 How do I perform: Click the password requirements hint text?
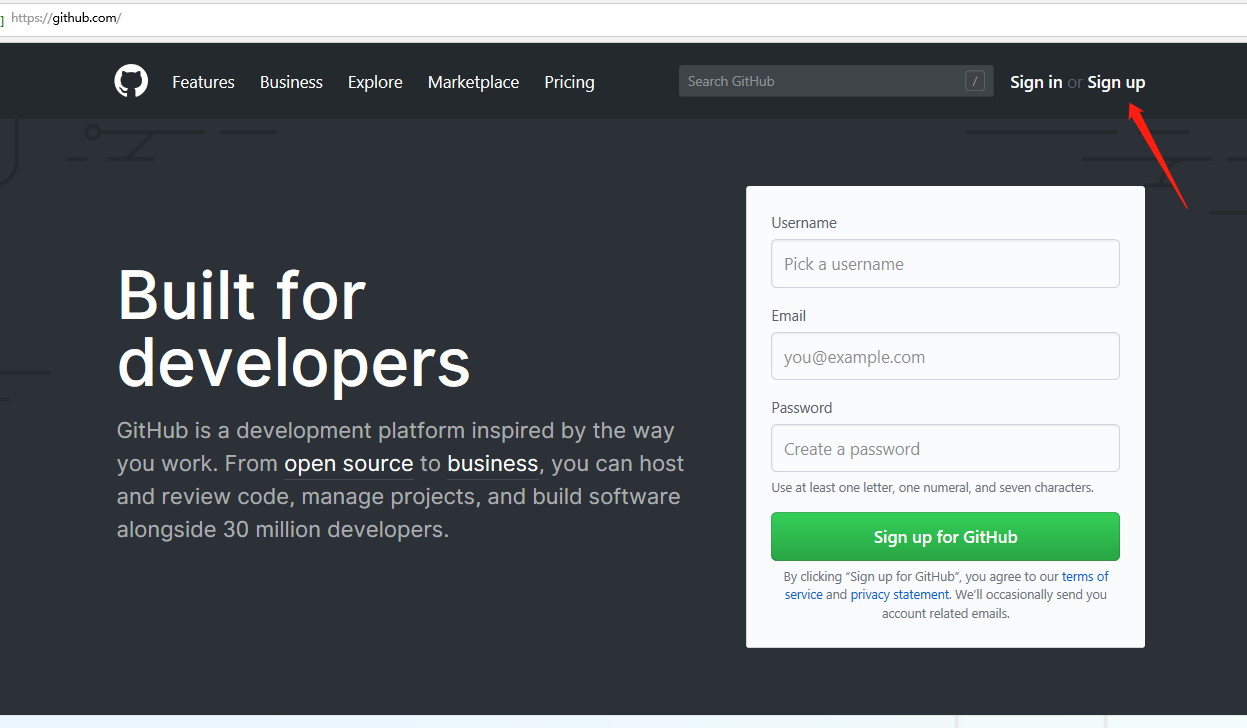(932, 488)
